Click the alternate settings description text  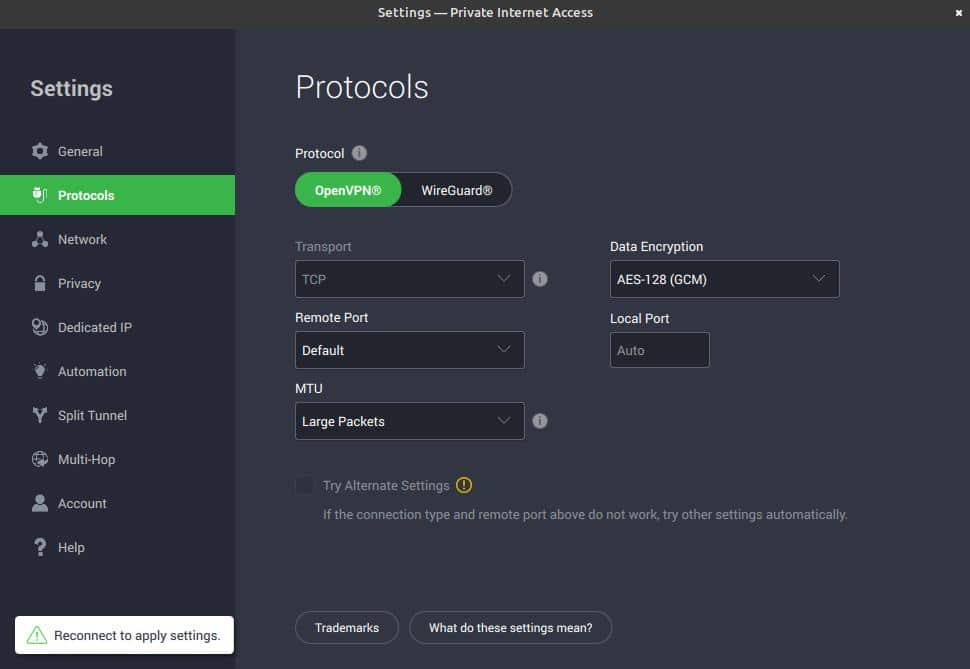click(585, 514)
